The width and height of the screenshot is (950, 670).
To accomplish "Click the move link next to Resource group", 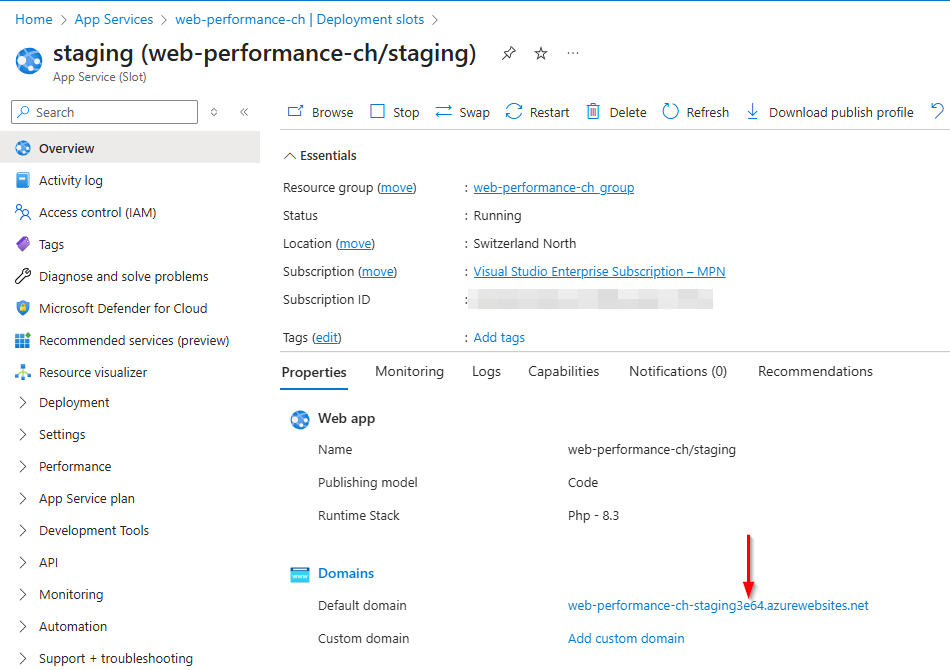I will [397, 188].
